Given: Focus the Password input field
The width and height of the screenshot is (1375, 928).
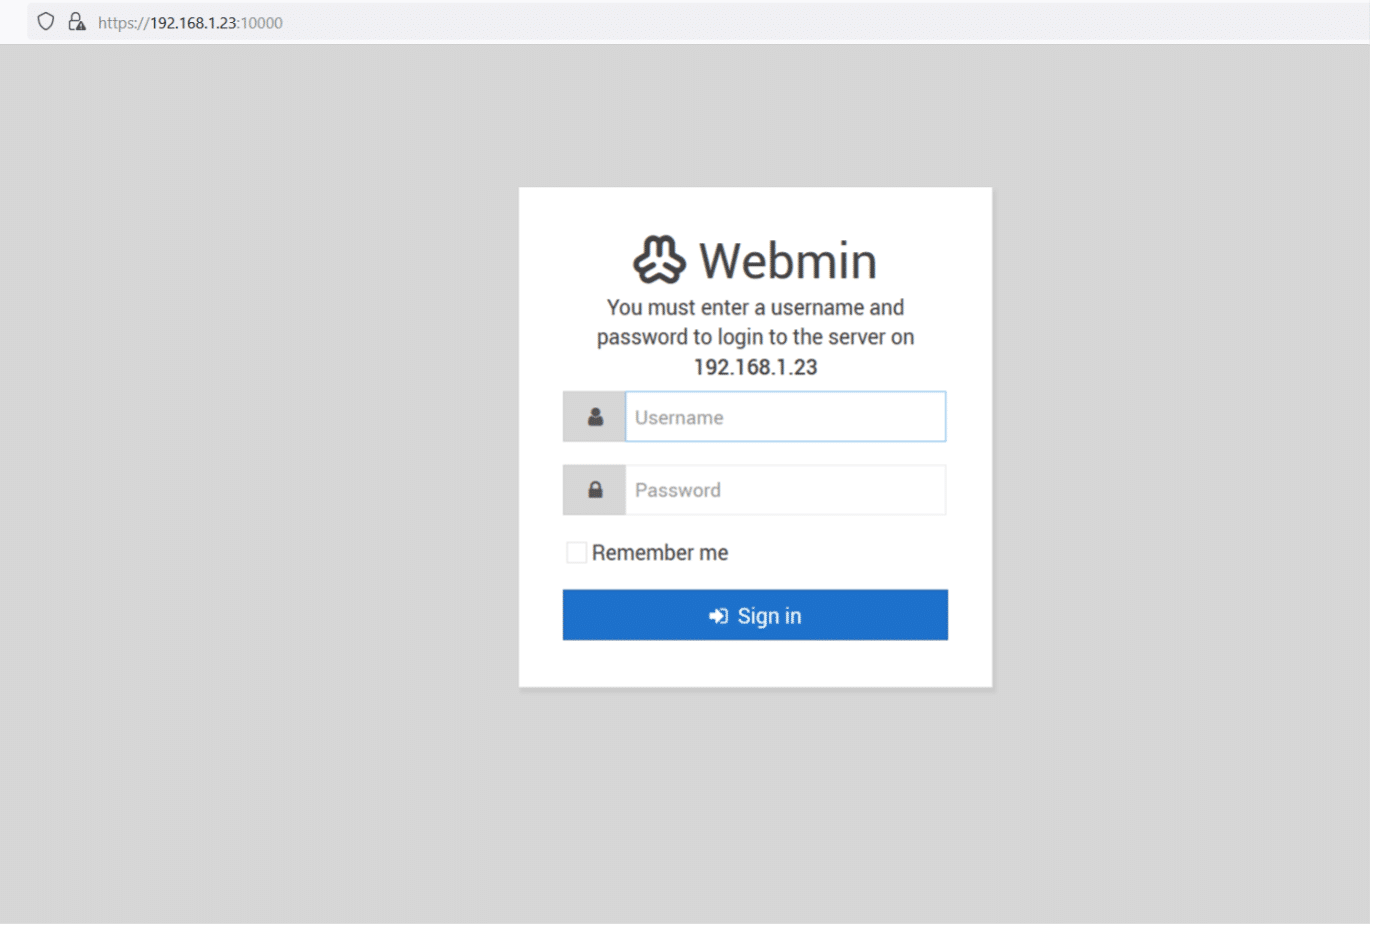Looking at the screenshot, I should coord(785,490).
